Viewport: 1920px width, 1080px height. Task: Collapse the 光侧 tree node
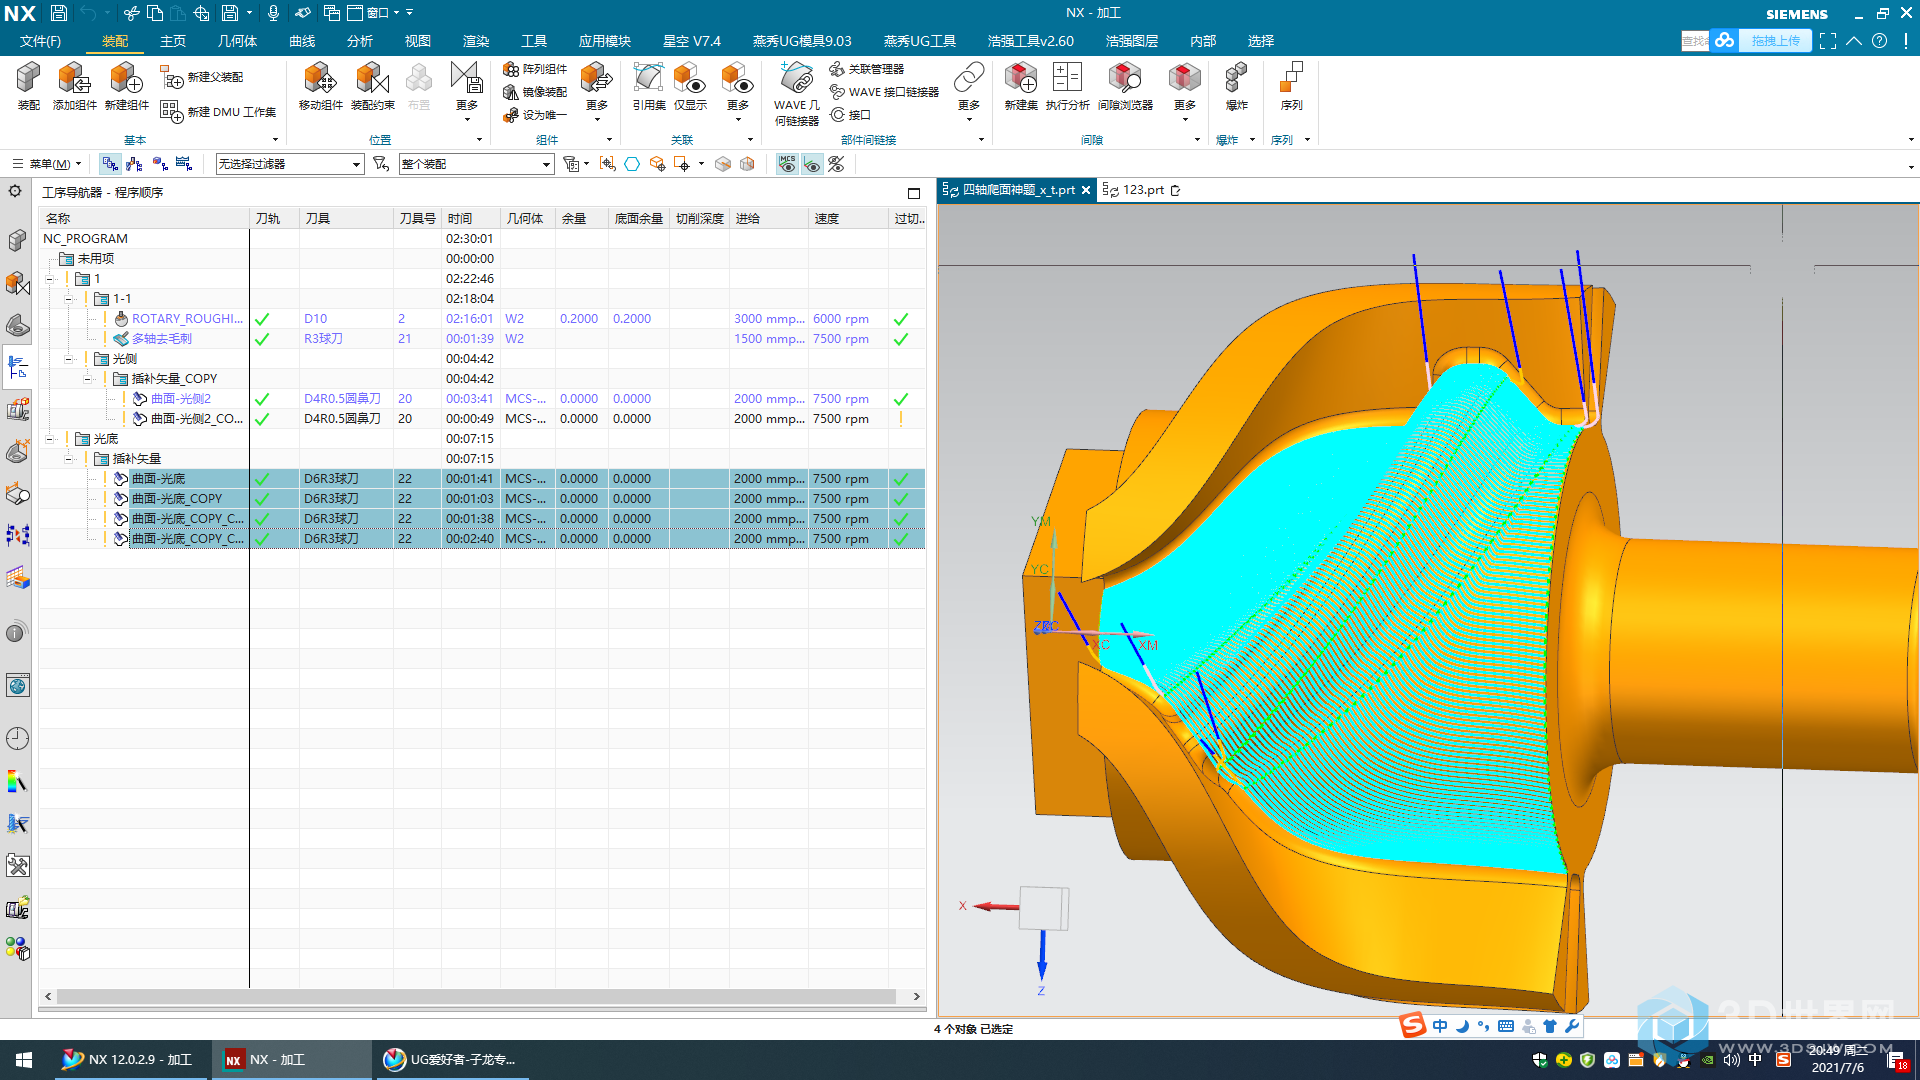69,359
